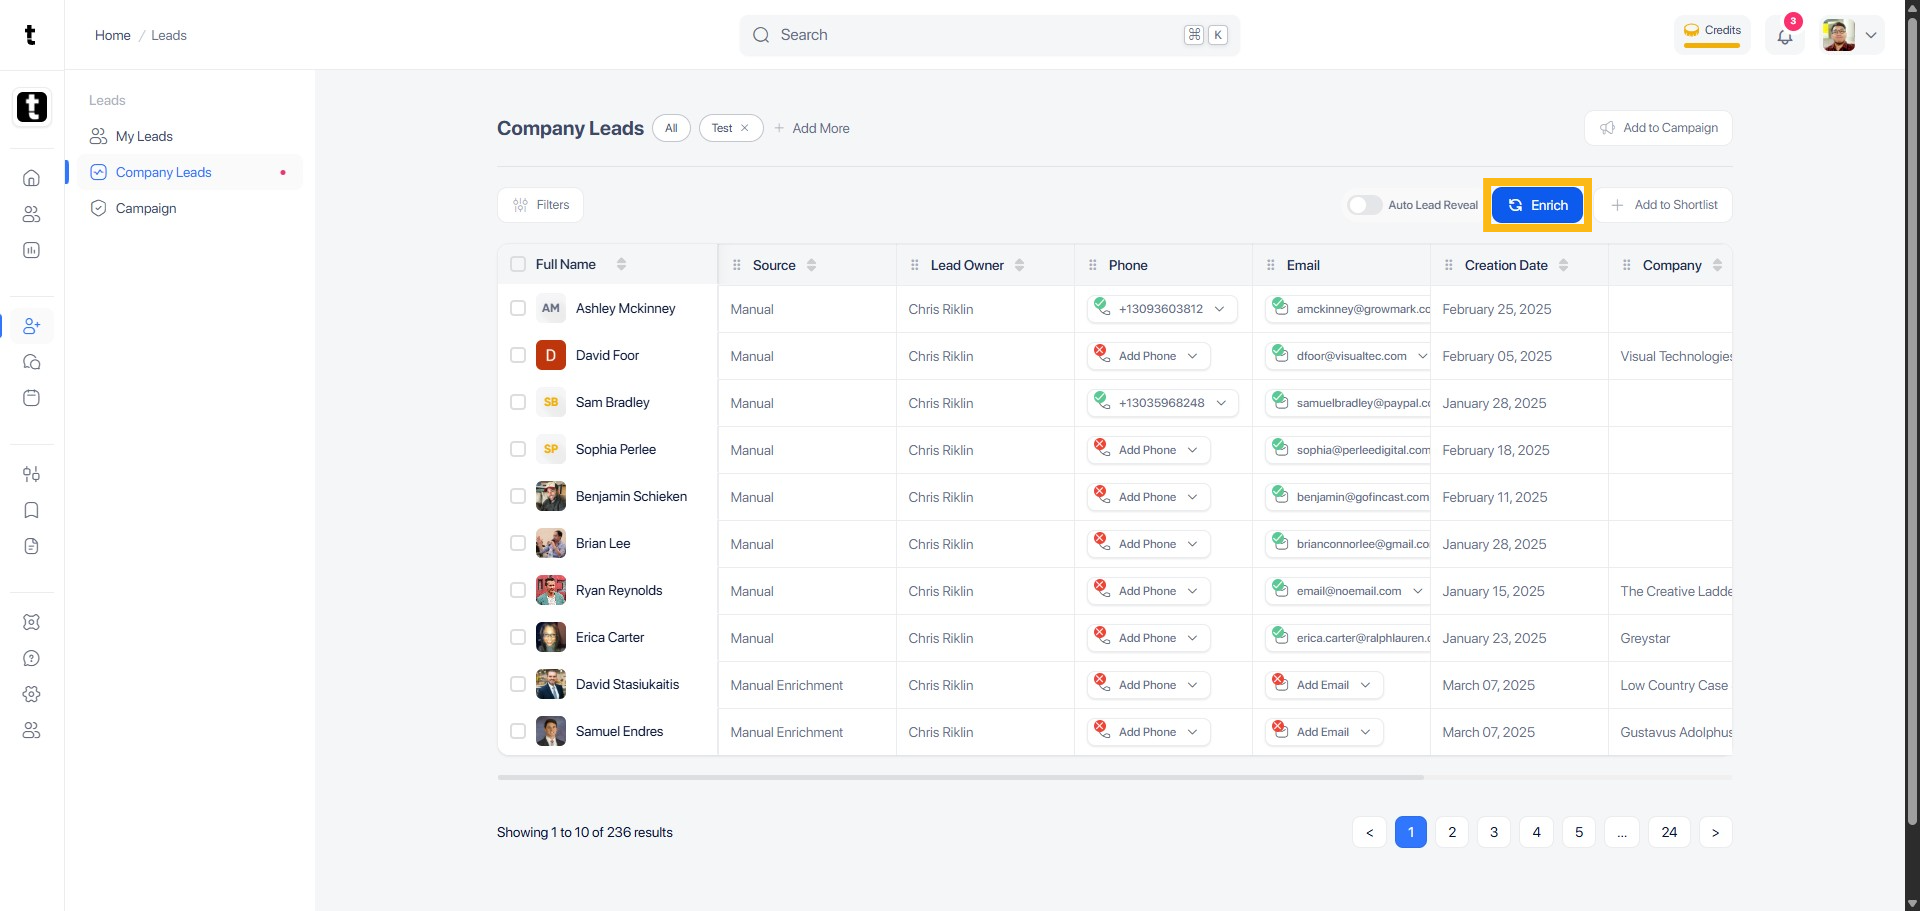Viewport: 1920px width, 911px height.
Task: Click Ryan Reynolds' profile photo
Action: coord(551,590)
